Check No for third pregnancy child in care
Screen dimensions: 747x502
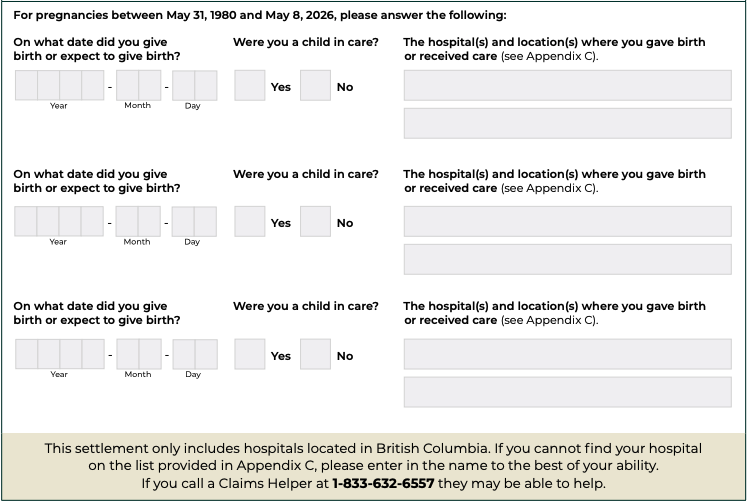pos(315,354)
